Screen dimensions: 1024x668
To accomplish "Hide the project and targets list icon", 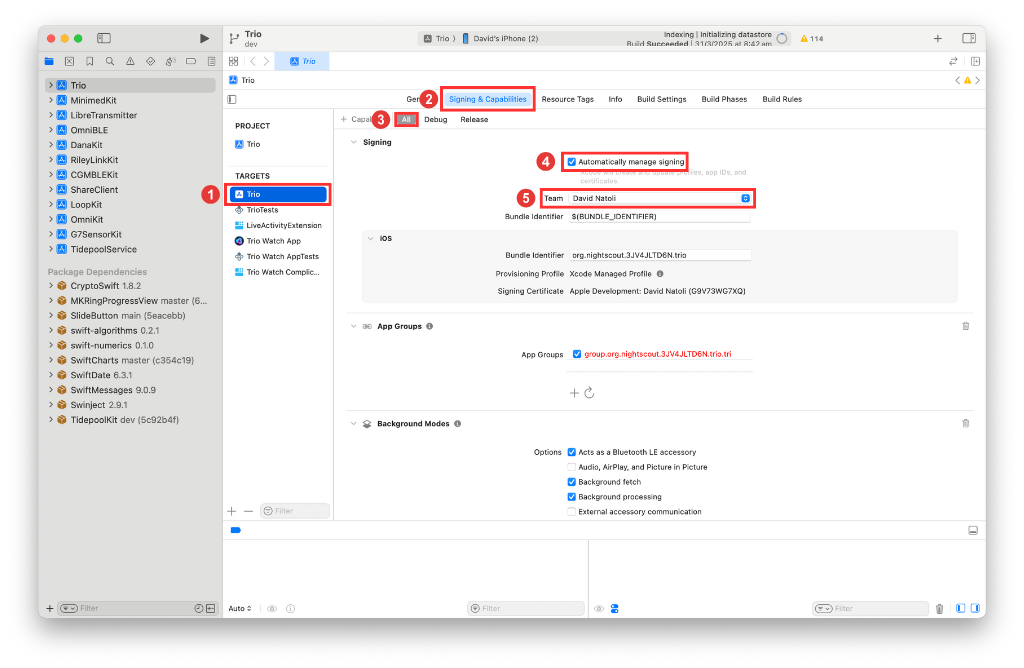I will (232, 99).
